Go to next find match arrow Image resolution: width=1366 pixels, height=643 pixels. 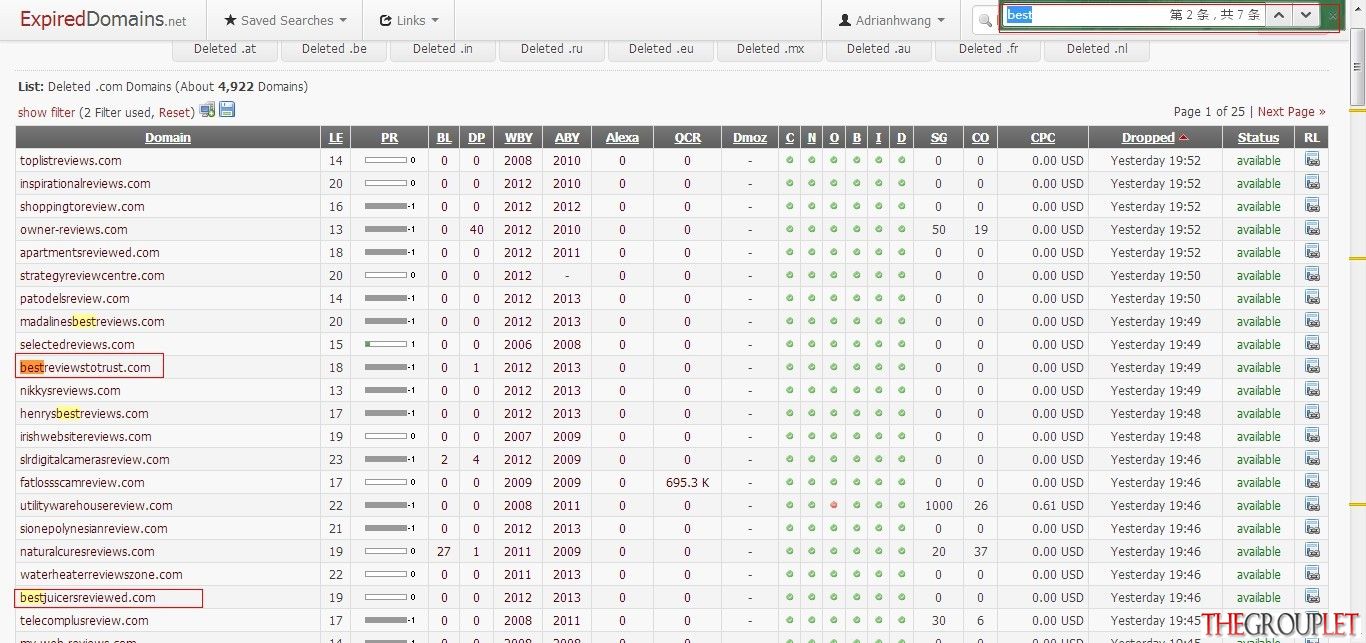(1305, 15)
